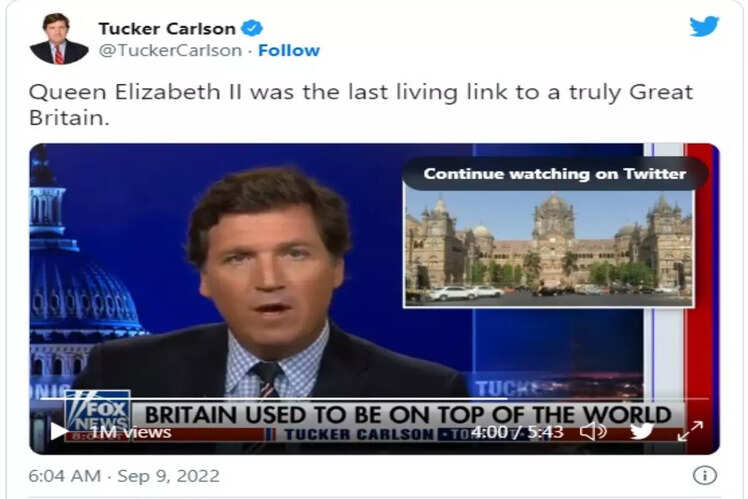Select Continue watching on Twitter

554,174
